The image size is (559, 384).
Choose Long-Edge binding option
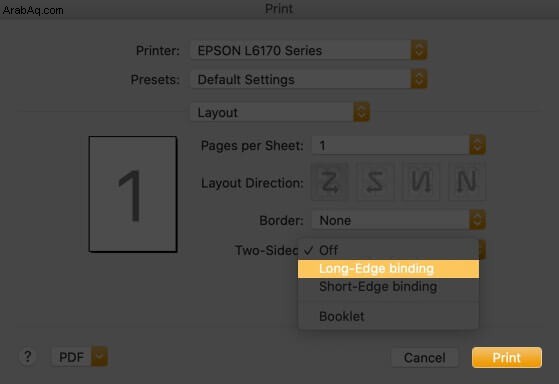(388, 269)
